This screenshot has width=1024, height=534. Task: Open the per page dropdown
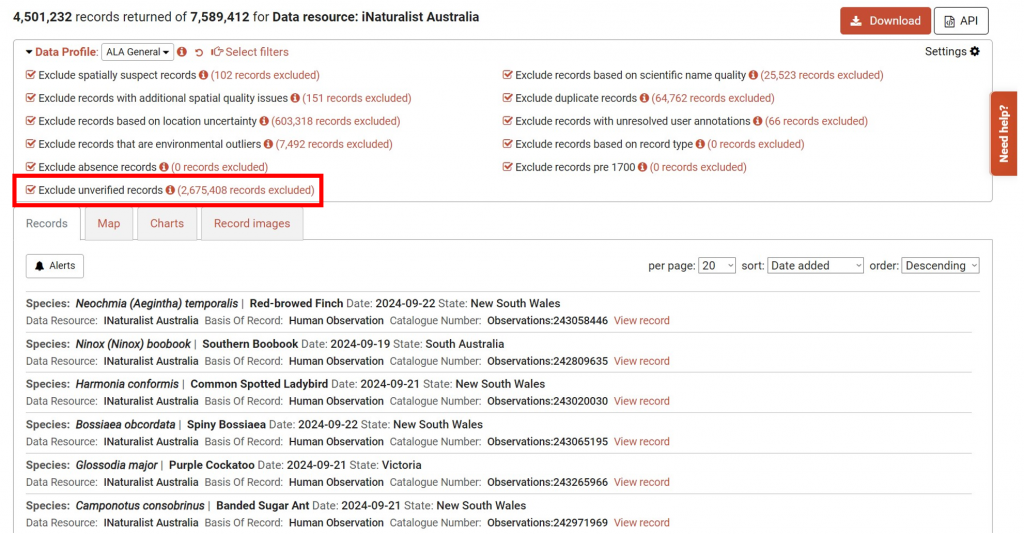tap(717, 266)
